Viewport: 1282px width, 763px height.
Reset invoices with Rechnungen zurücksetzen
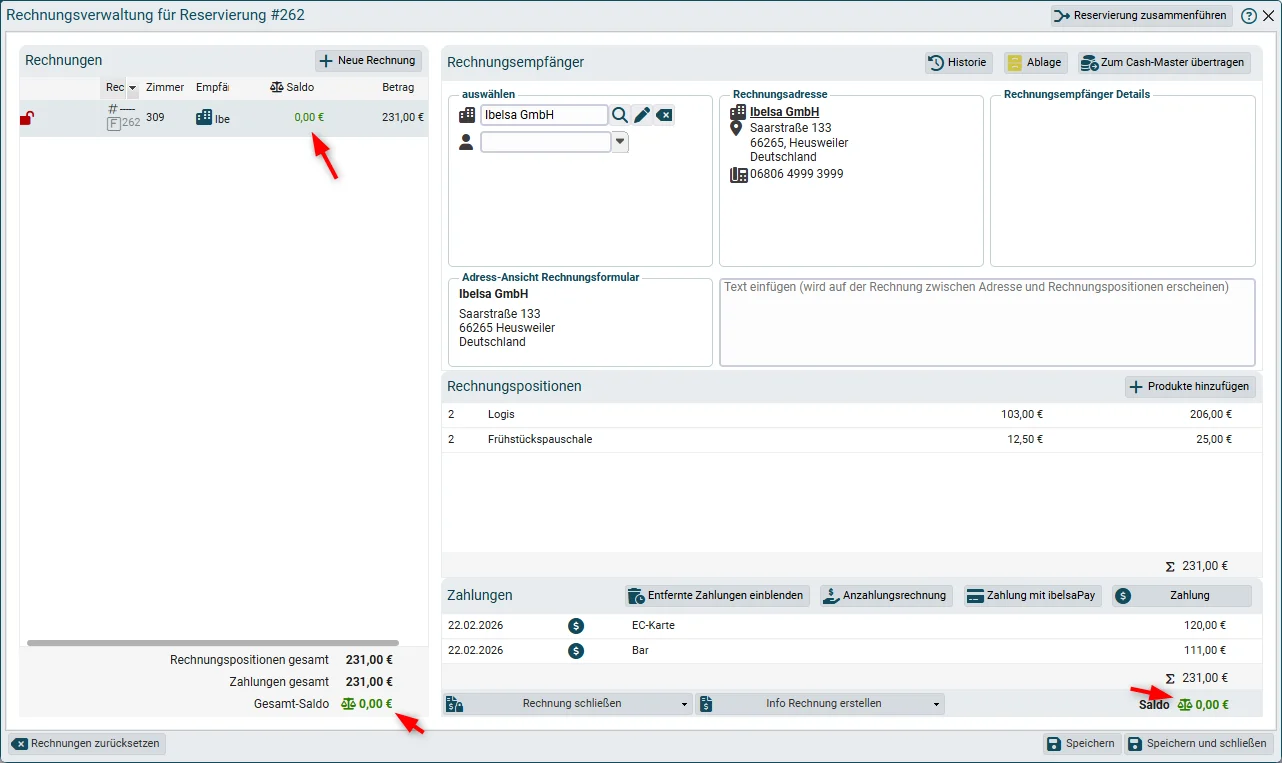87,744
